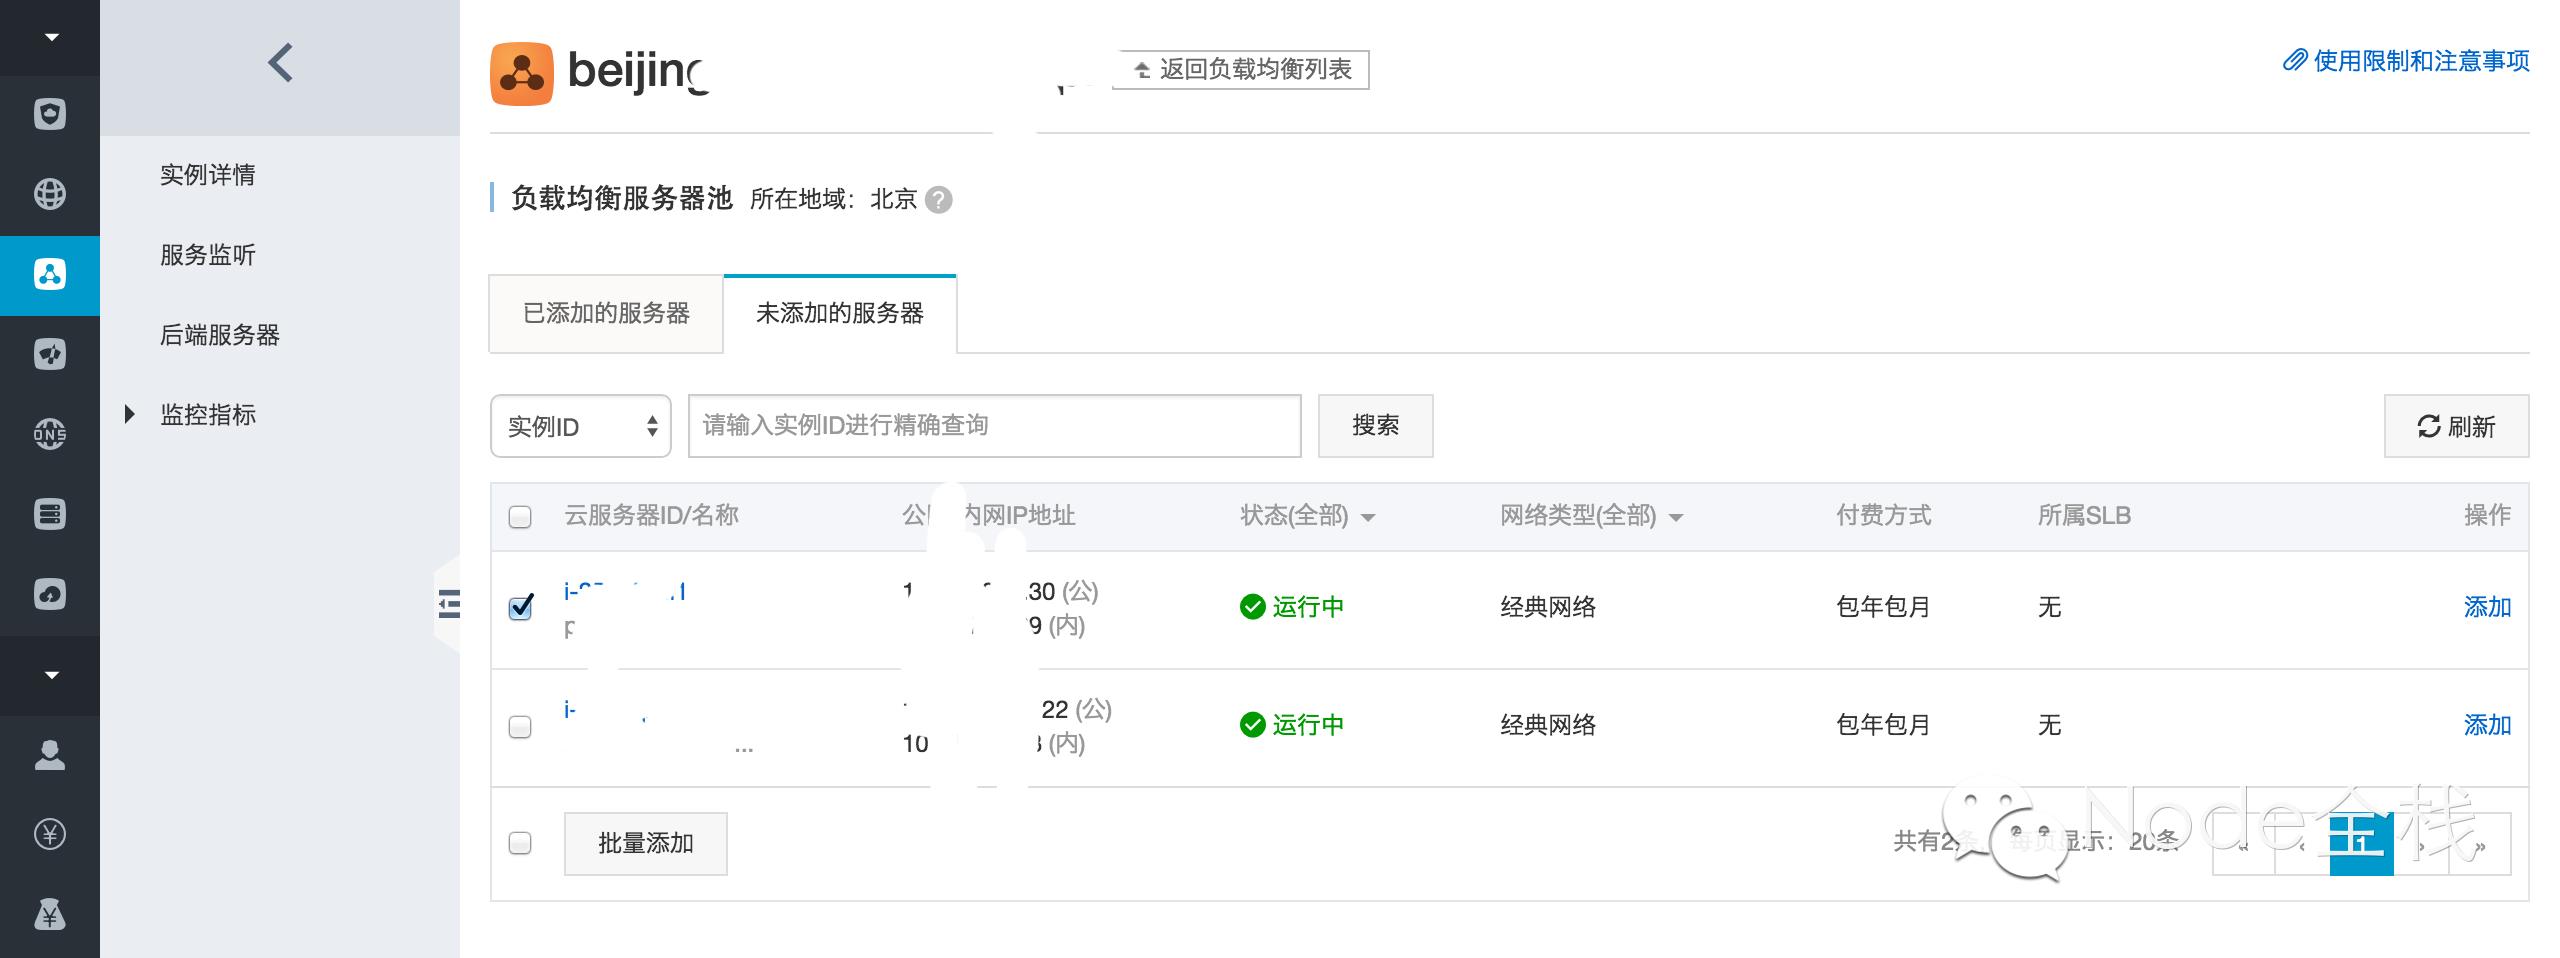Click the second server instance ID link

(x=606, y=710)
